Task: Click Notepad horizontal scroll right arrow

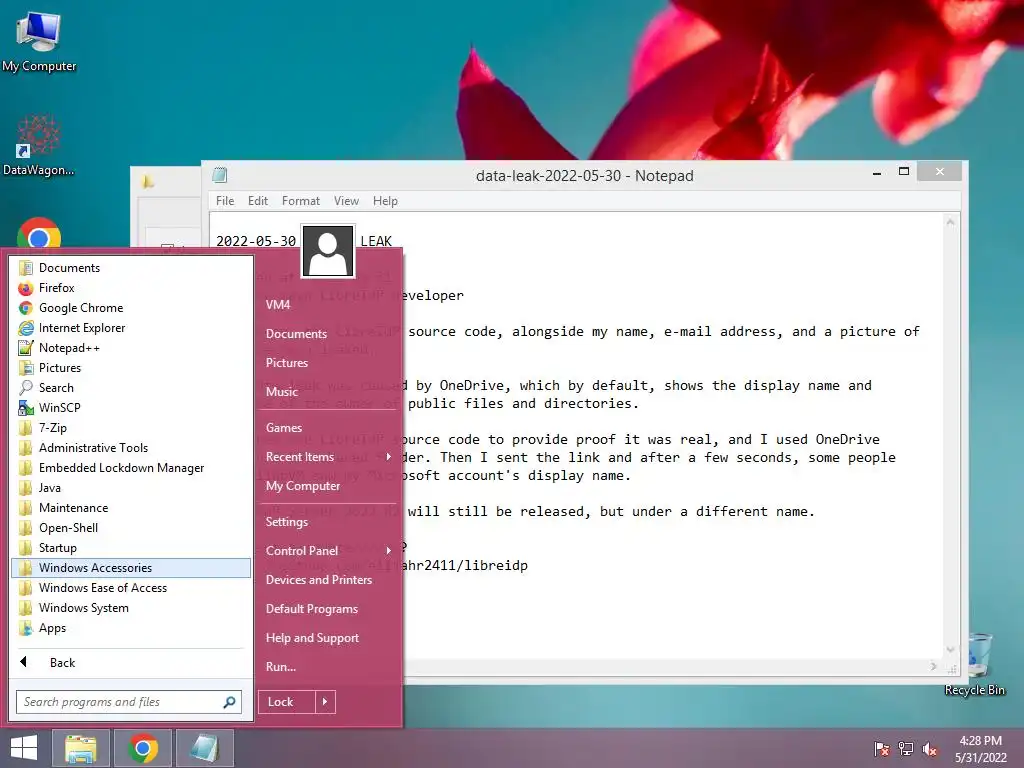Action: coord(933,667)
